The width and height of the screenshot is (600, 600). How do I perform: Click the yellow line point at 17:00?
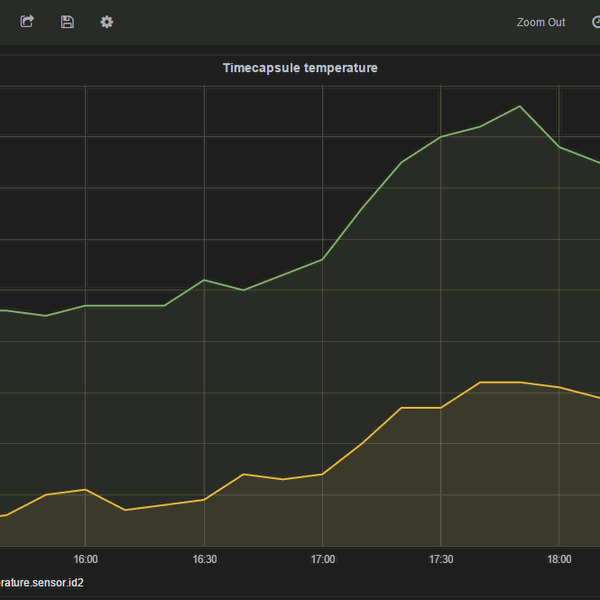[322, 474]
